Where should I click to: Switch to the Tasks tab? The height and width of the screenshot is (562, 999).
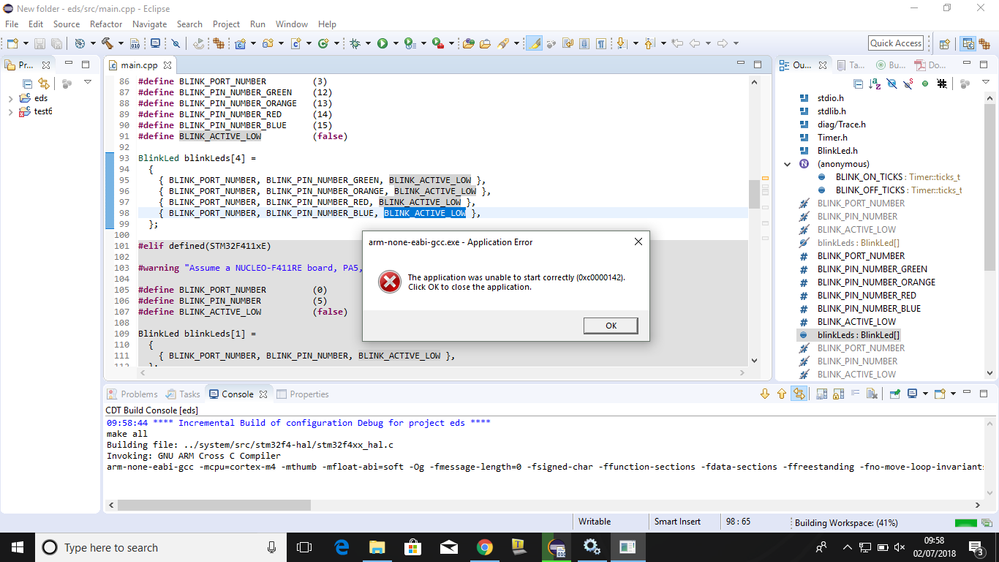183,394
